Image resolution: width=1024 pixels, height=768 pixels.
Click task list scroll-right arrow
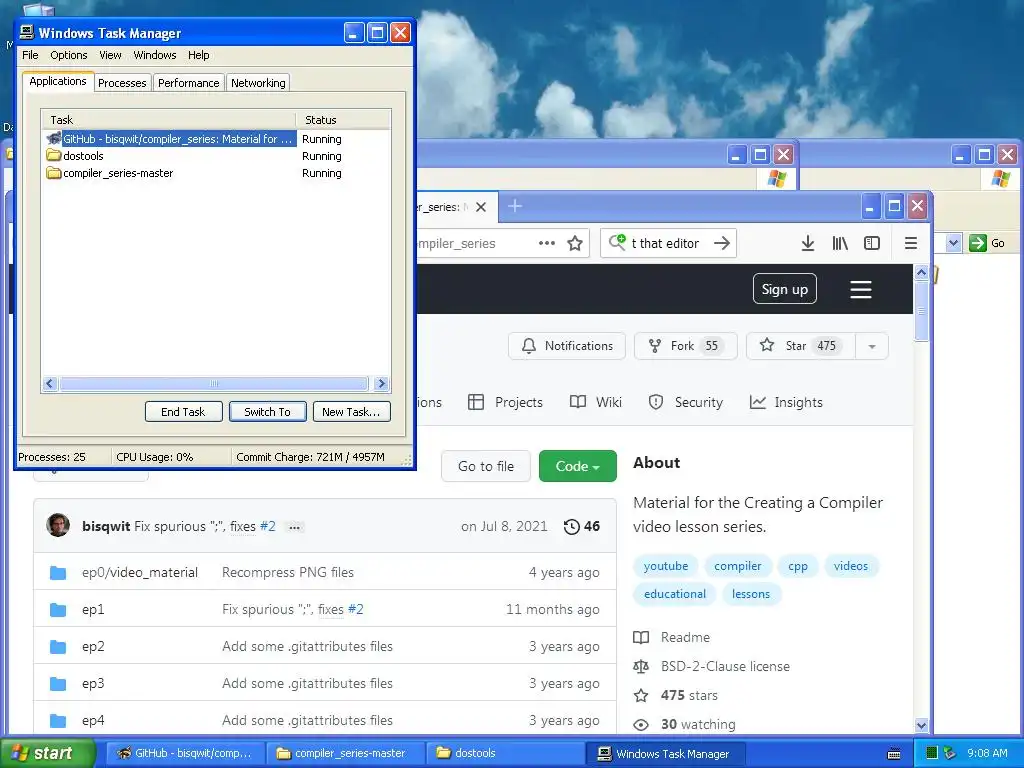382,384
